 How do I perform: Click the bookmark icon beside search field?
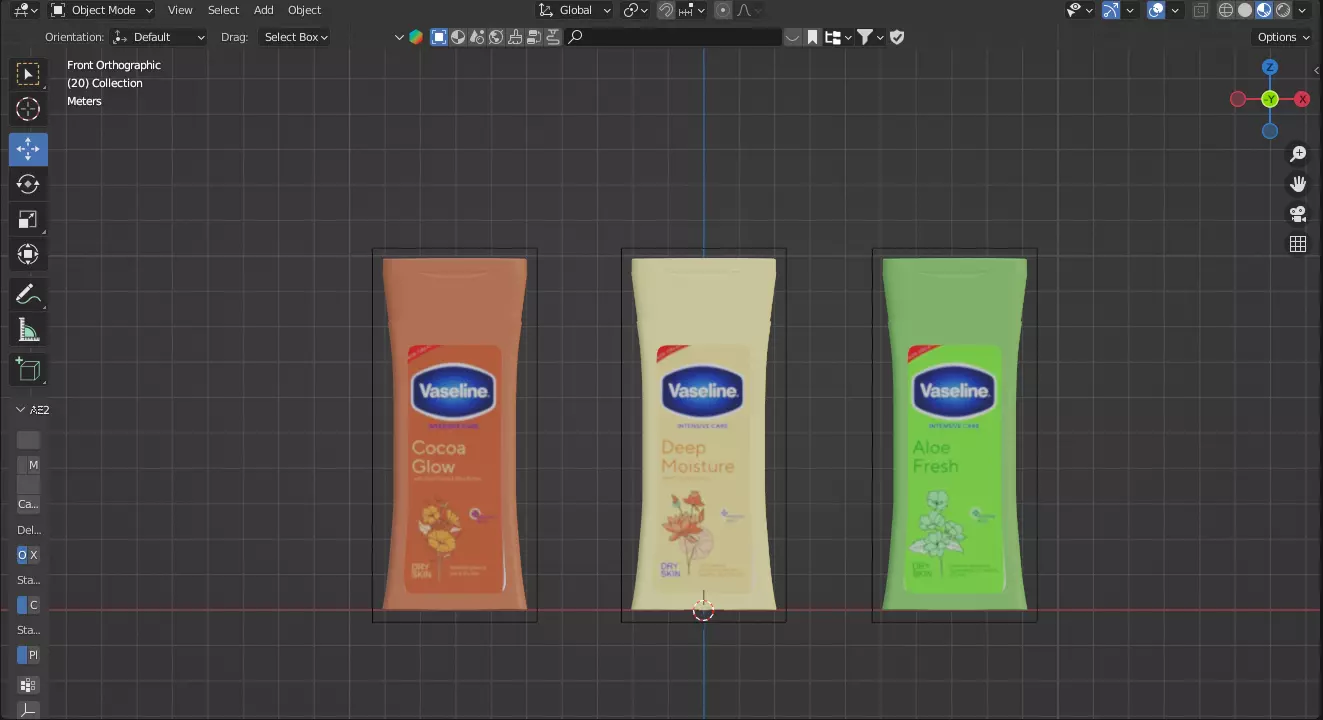coord(813,37)
